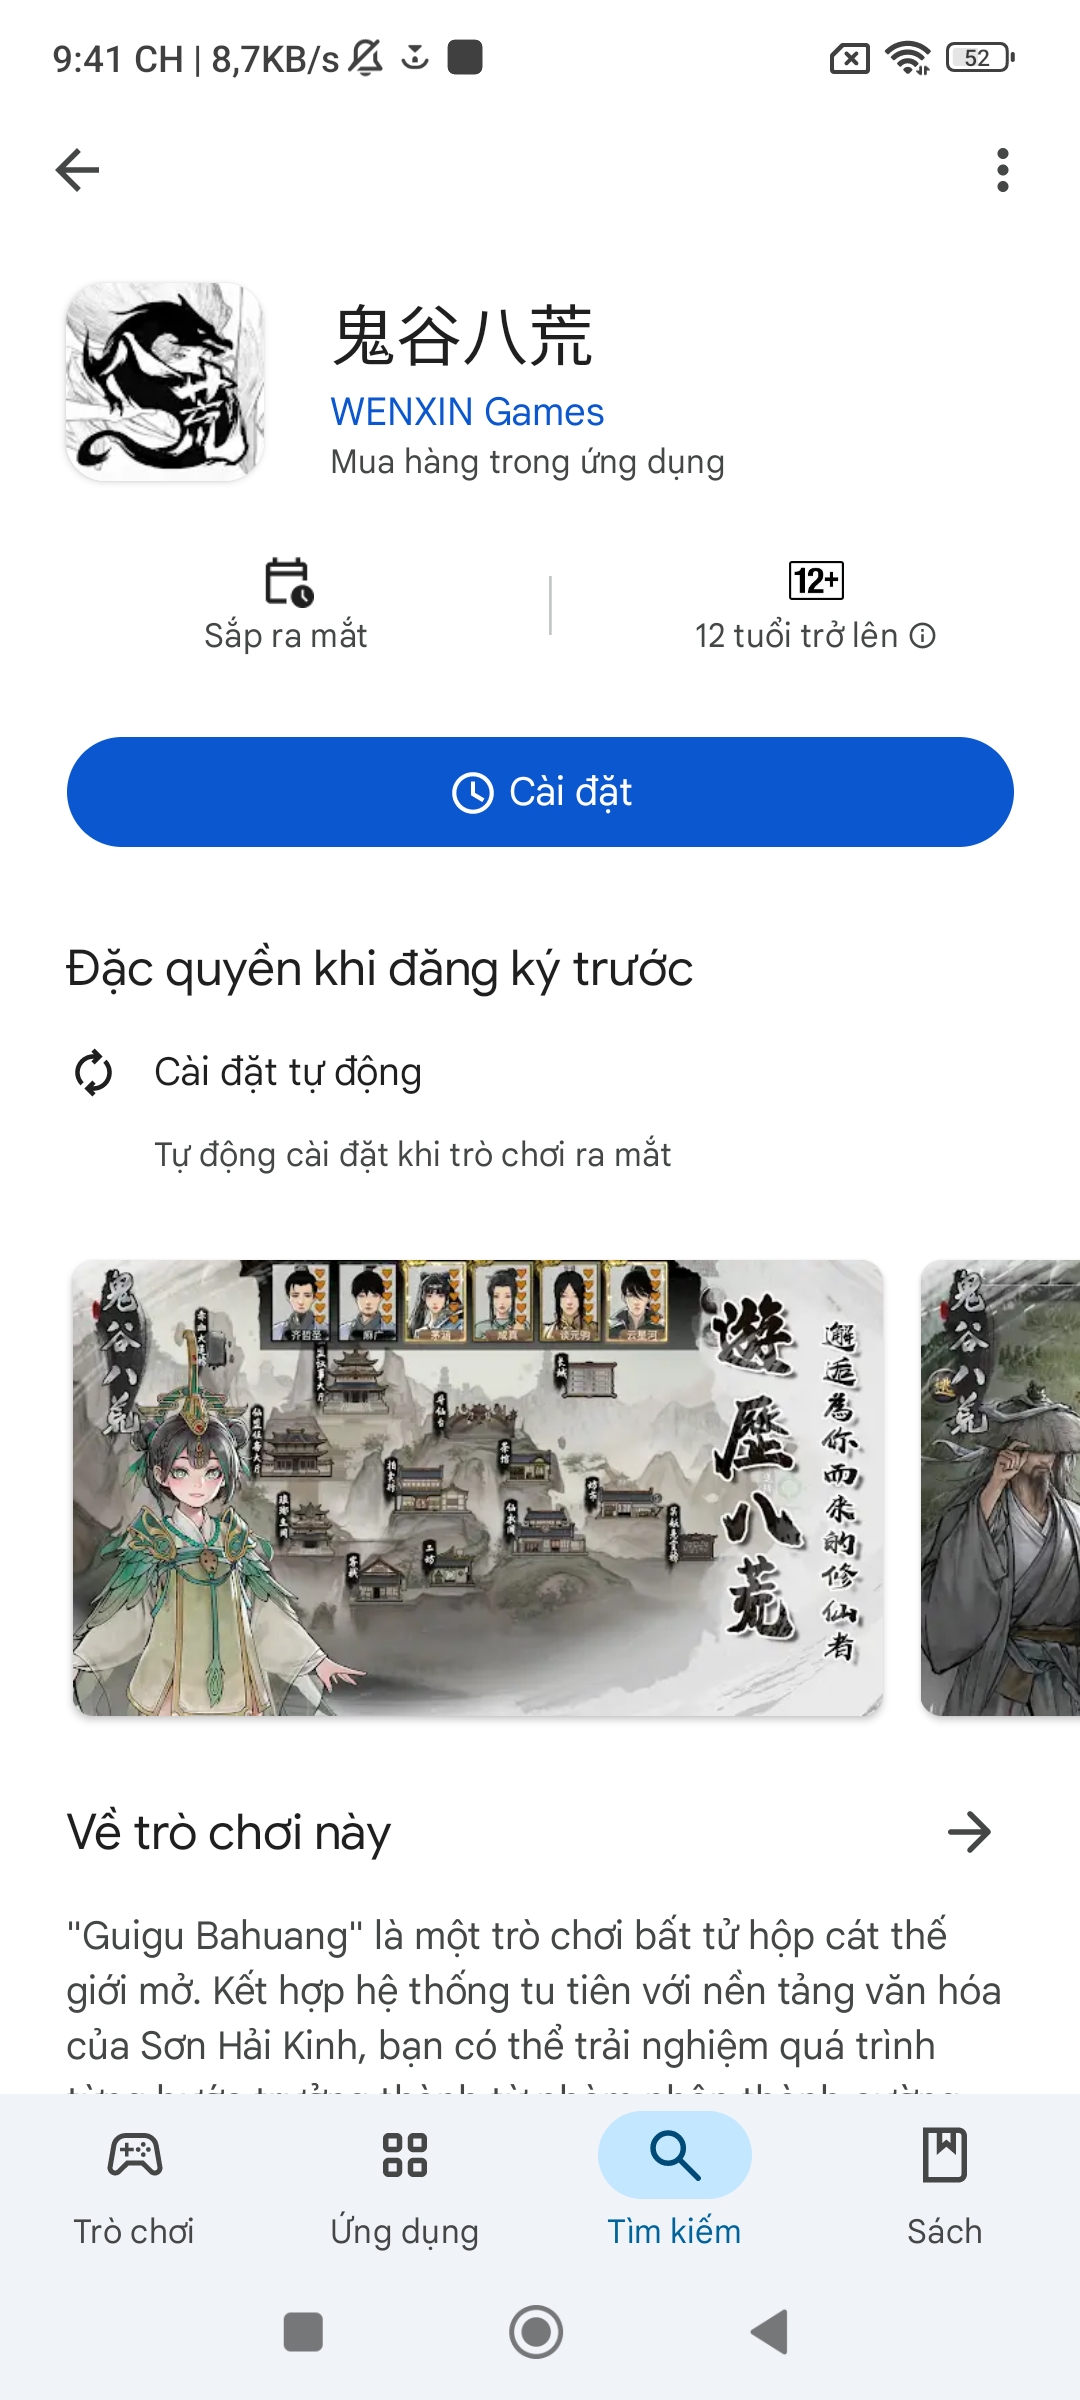Switch to the Trò chơi tab
Image resolution: width=1080 pixels, height=2400 pixels.
point(134,2188)
